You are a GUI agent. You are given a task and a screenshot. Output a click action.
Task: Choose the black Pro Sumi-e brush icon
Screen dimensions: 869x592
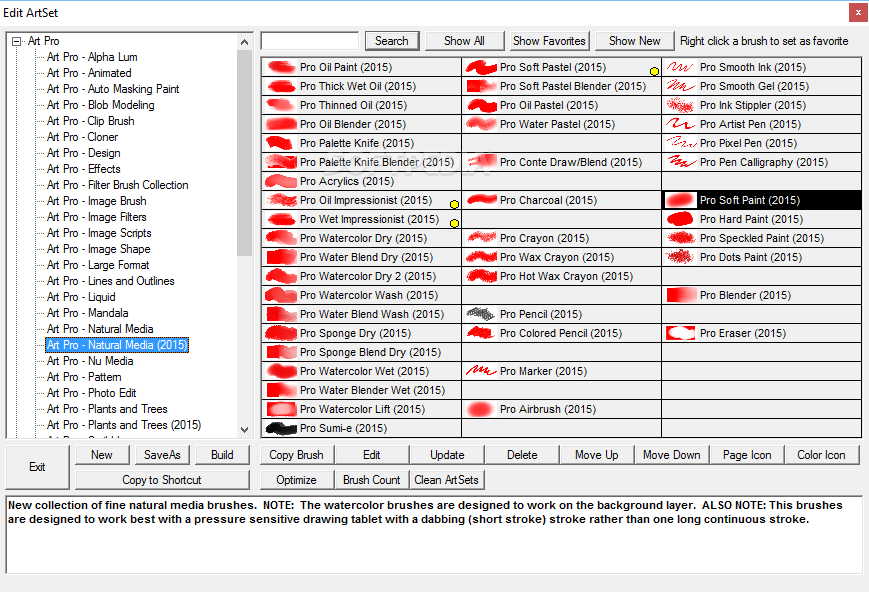(281, 428)
